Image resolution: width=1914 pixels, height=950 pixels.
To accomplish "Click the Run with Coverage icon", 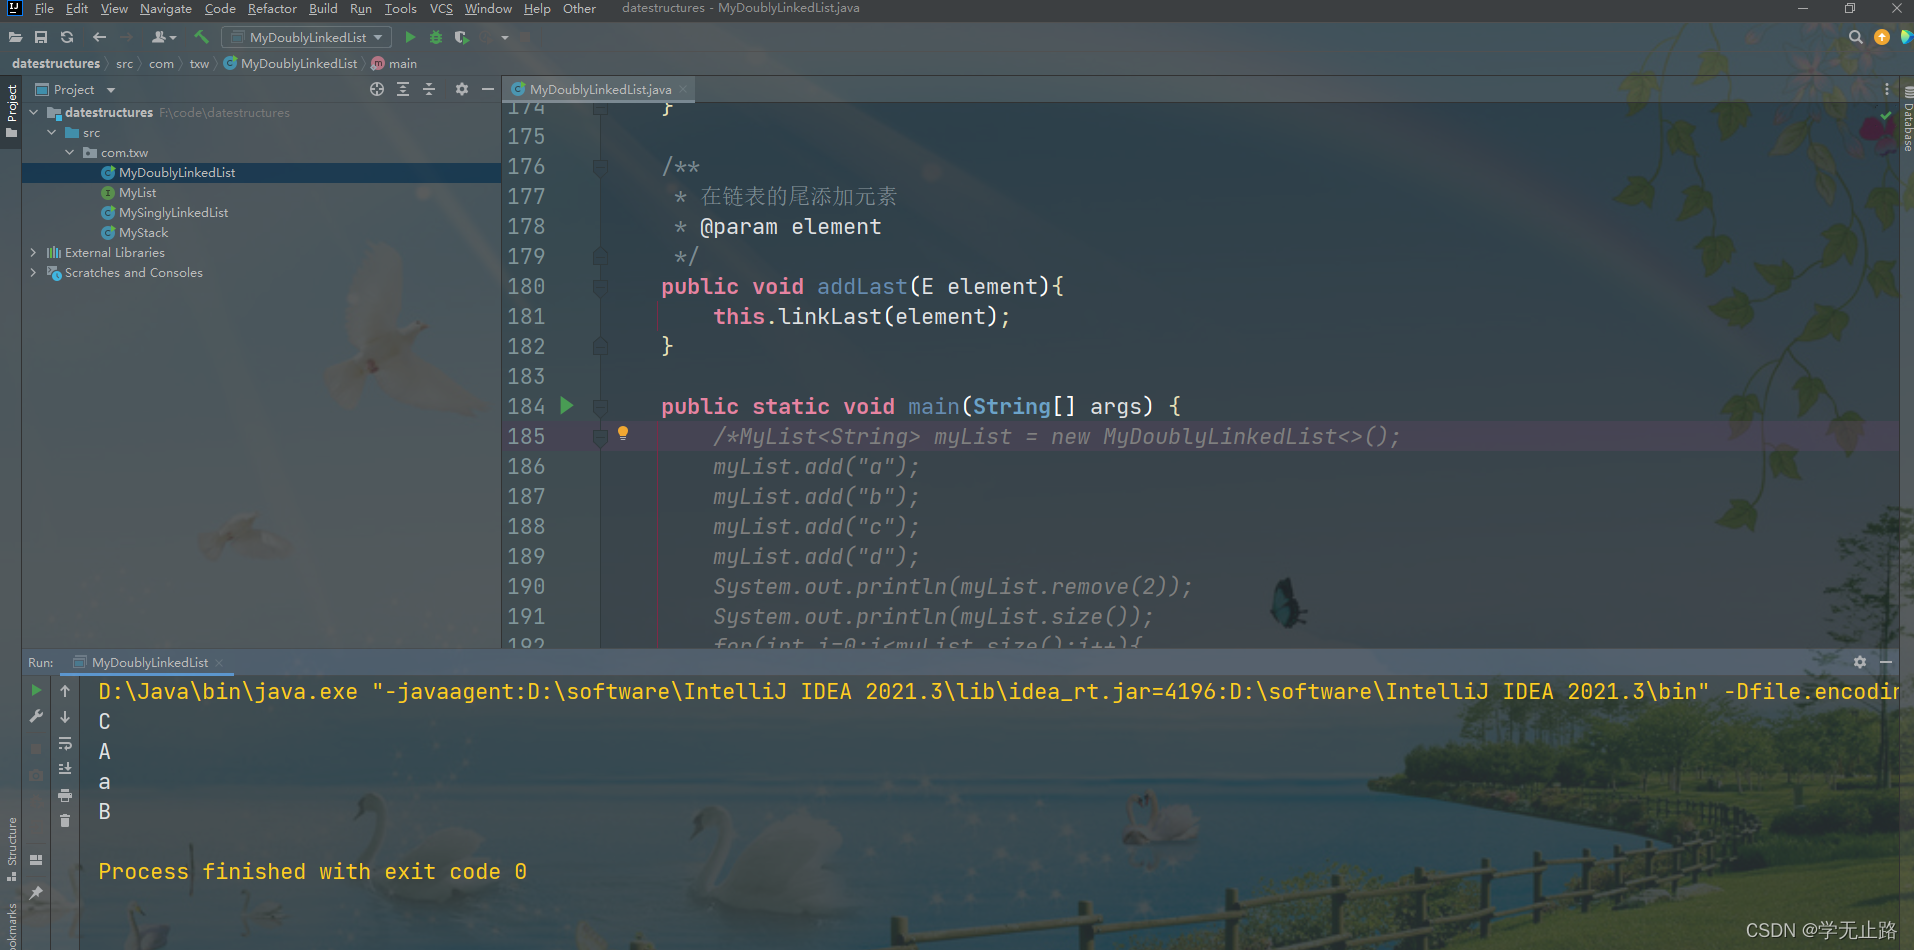I will coord(461,37).
